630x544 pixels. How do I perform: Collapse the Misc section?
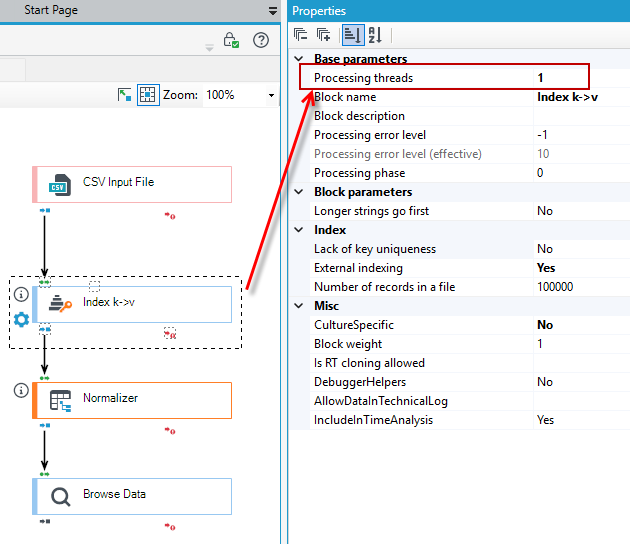[x=299, y=306]
